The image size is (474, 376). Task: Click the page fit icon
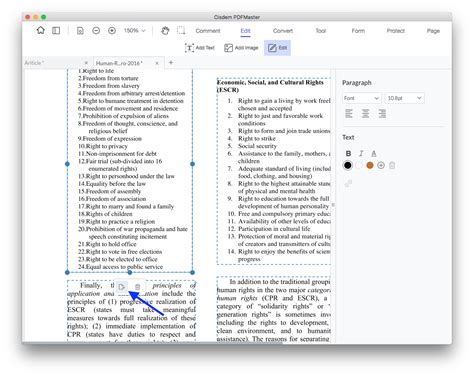pos(80,31)
